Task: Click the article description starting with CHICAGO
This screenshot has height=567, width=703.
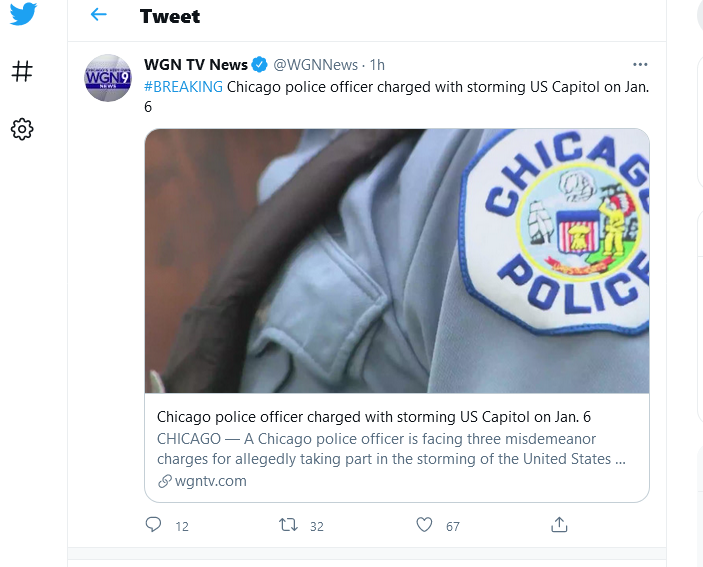Action: (x=391, y=449)
